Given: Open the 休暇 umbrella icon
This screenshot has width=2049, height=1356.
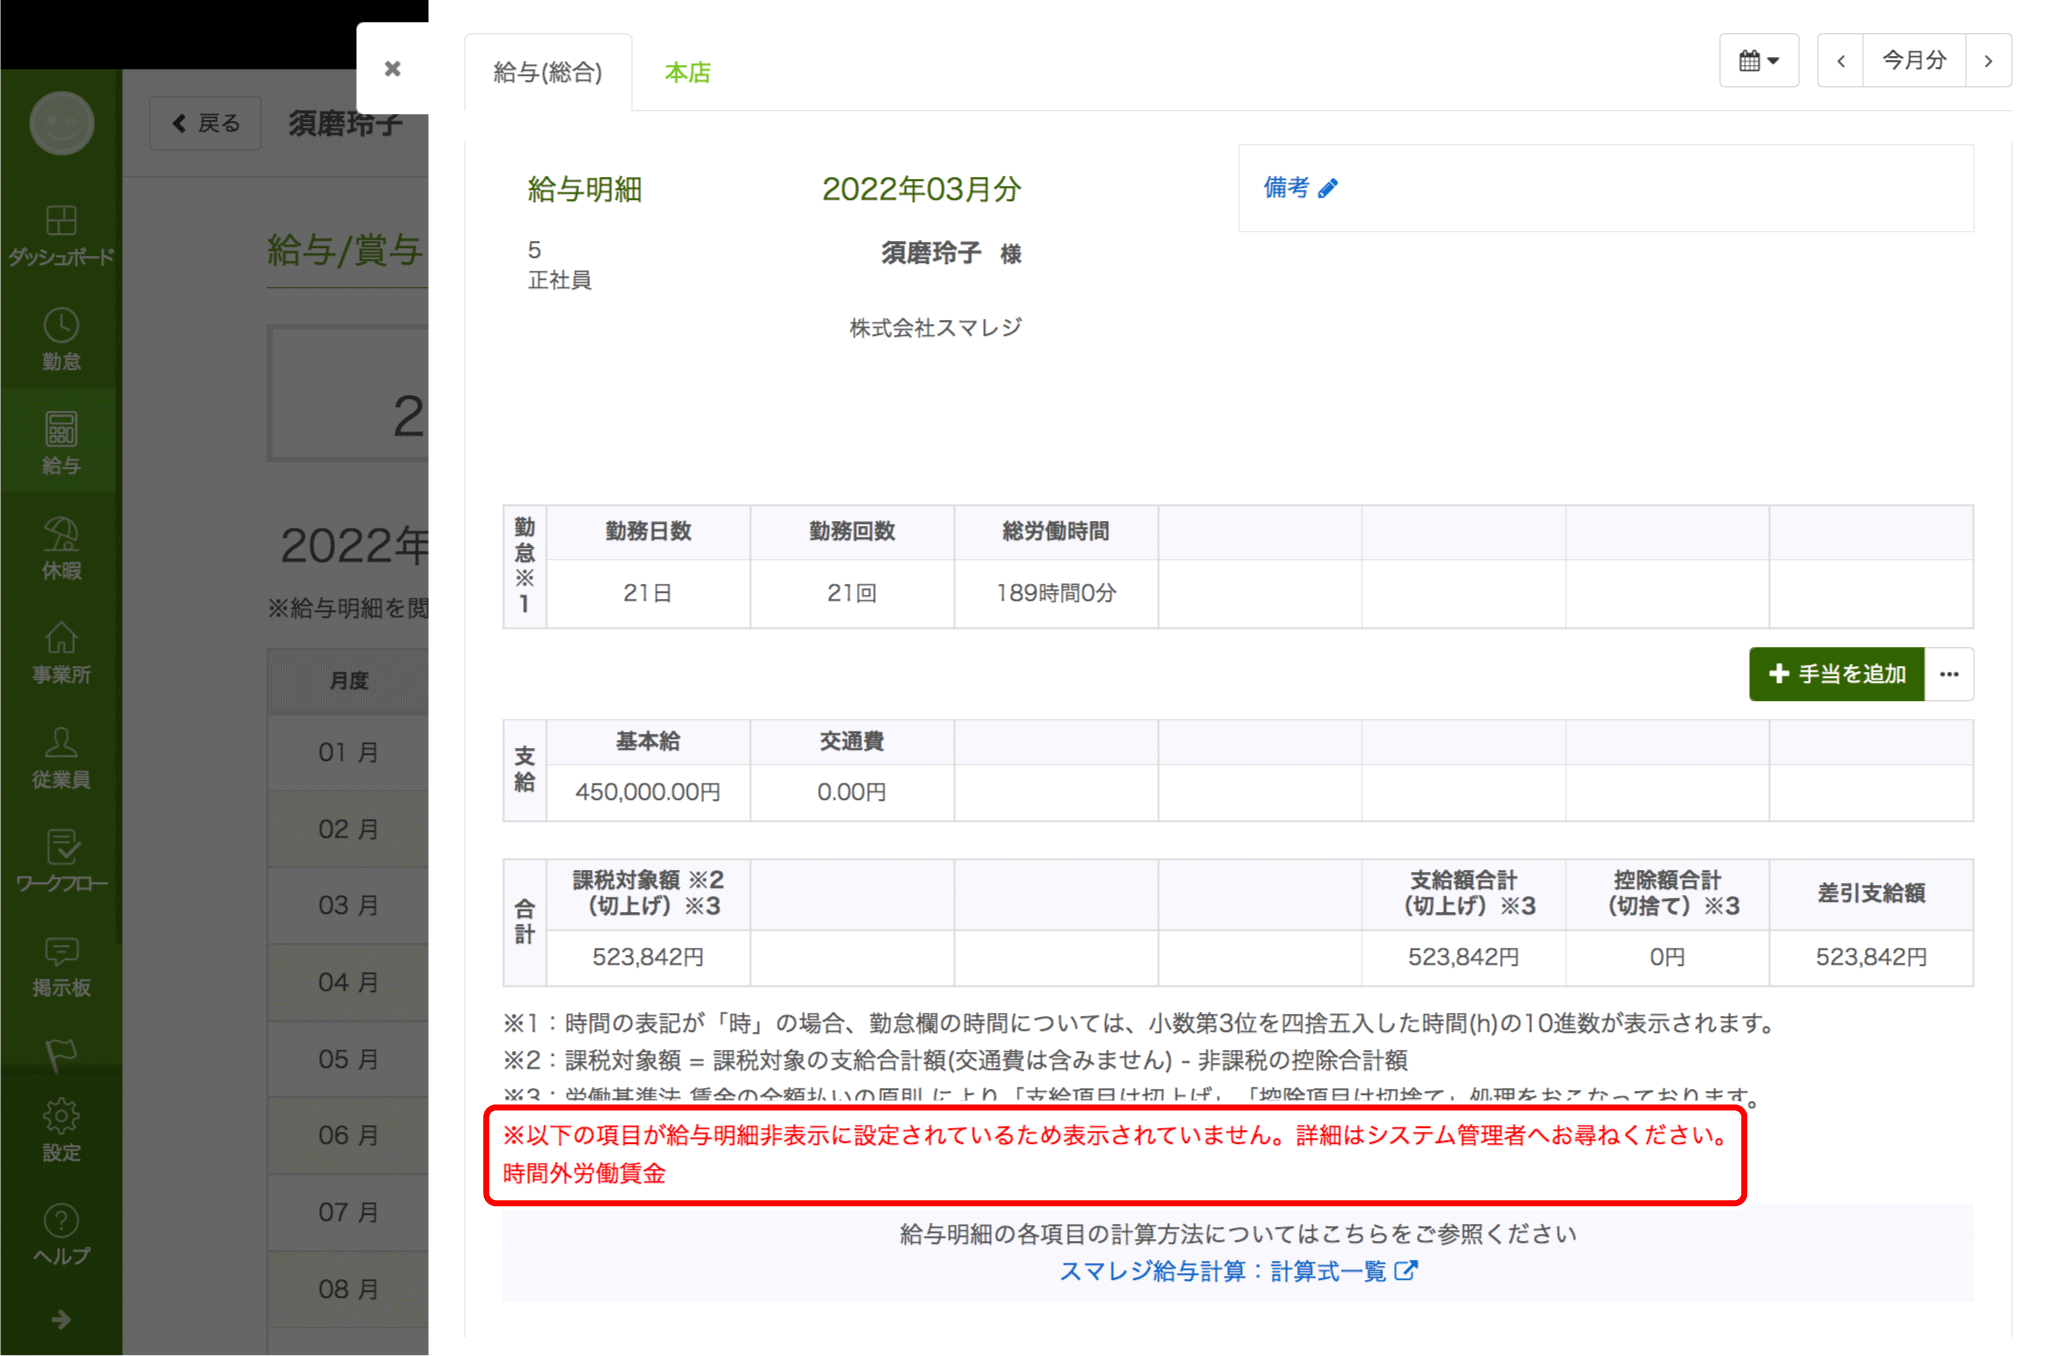Looking at the screenshot, I should (60, 545).
